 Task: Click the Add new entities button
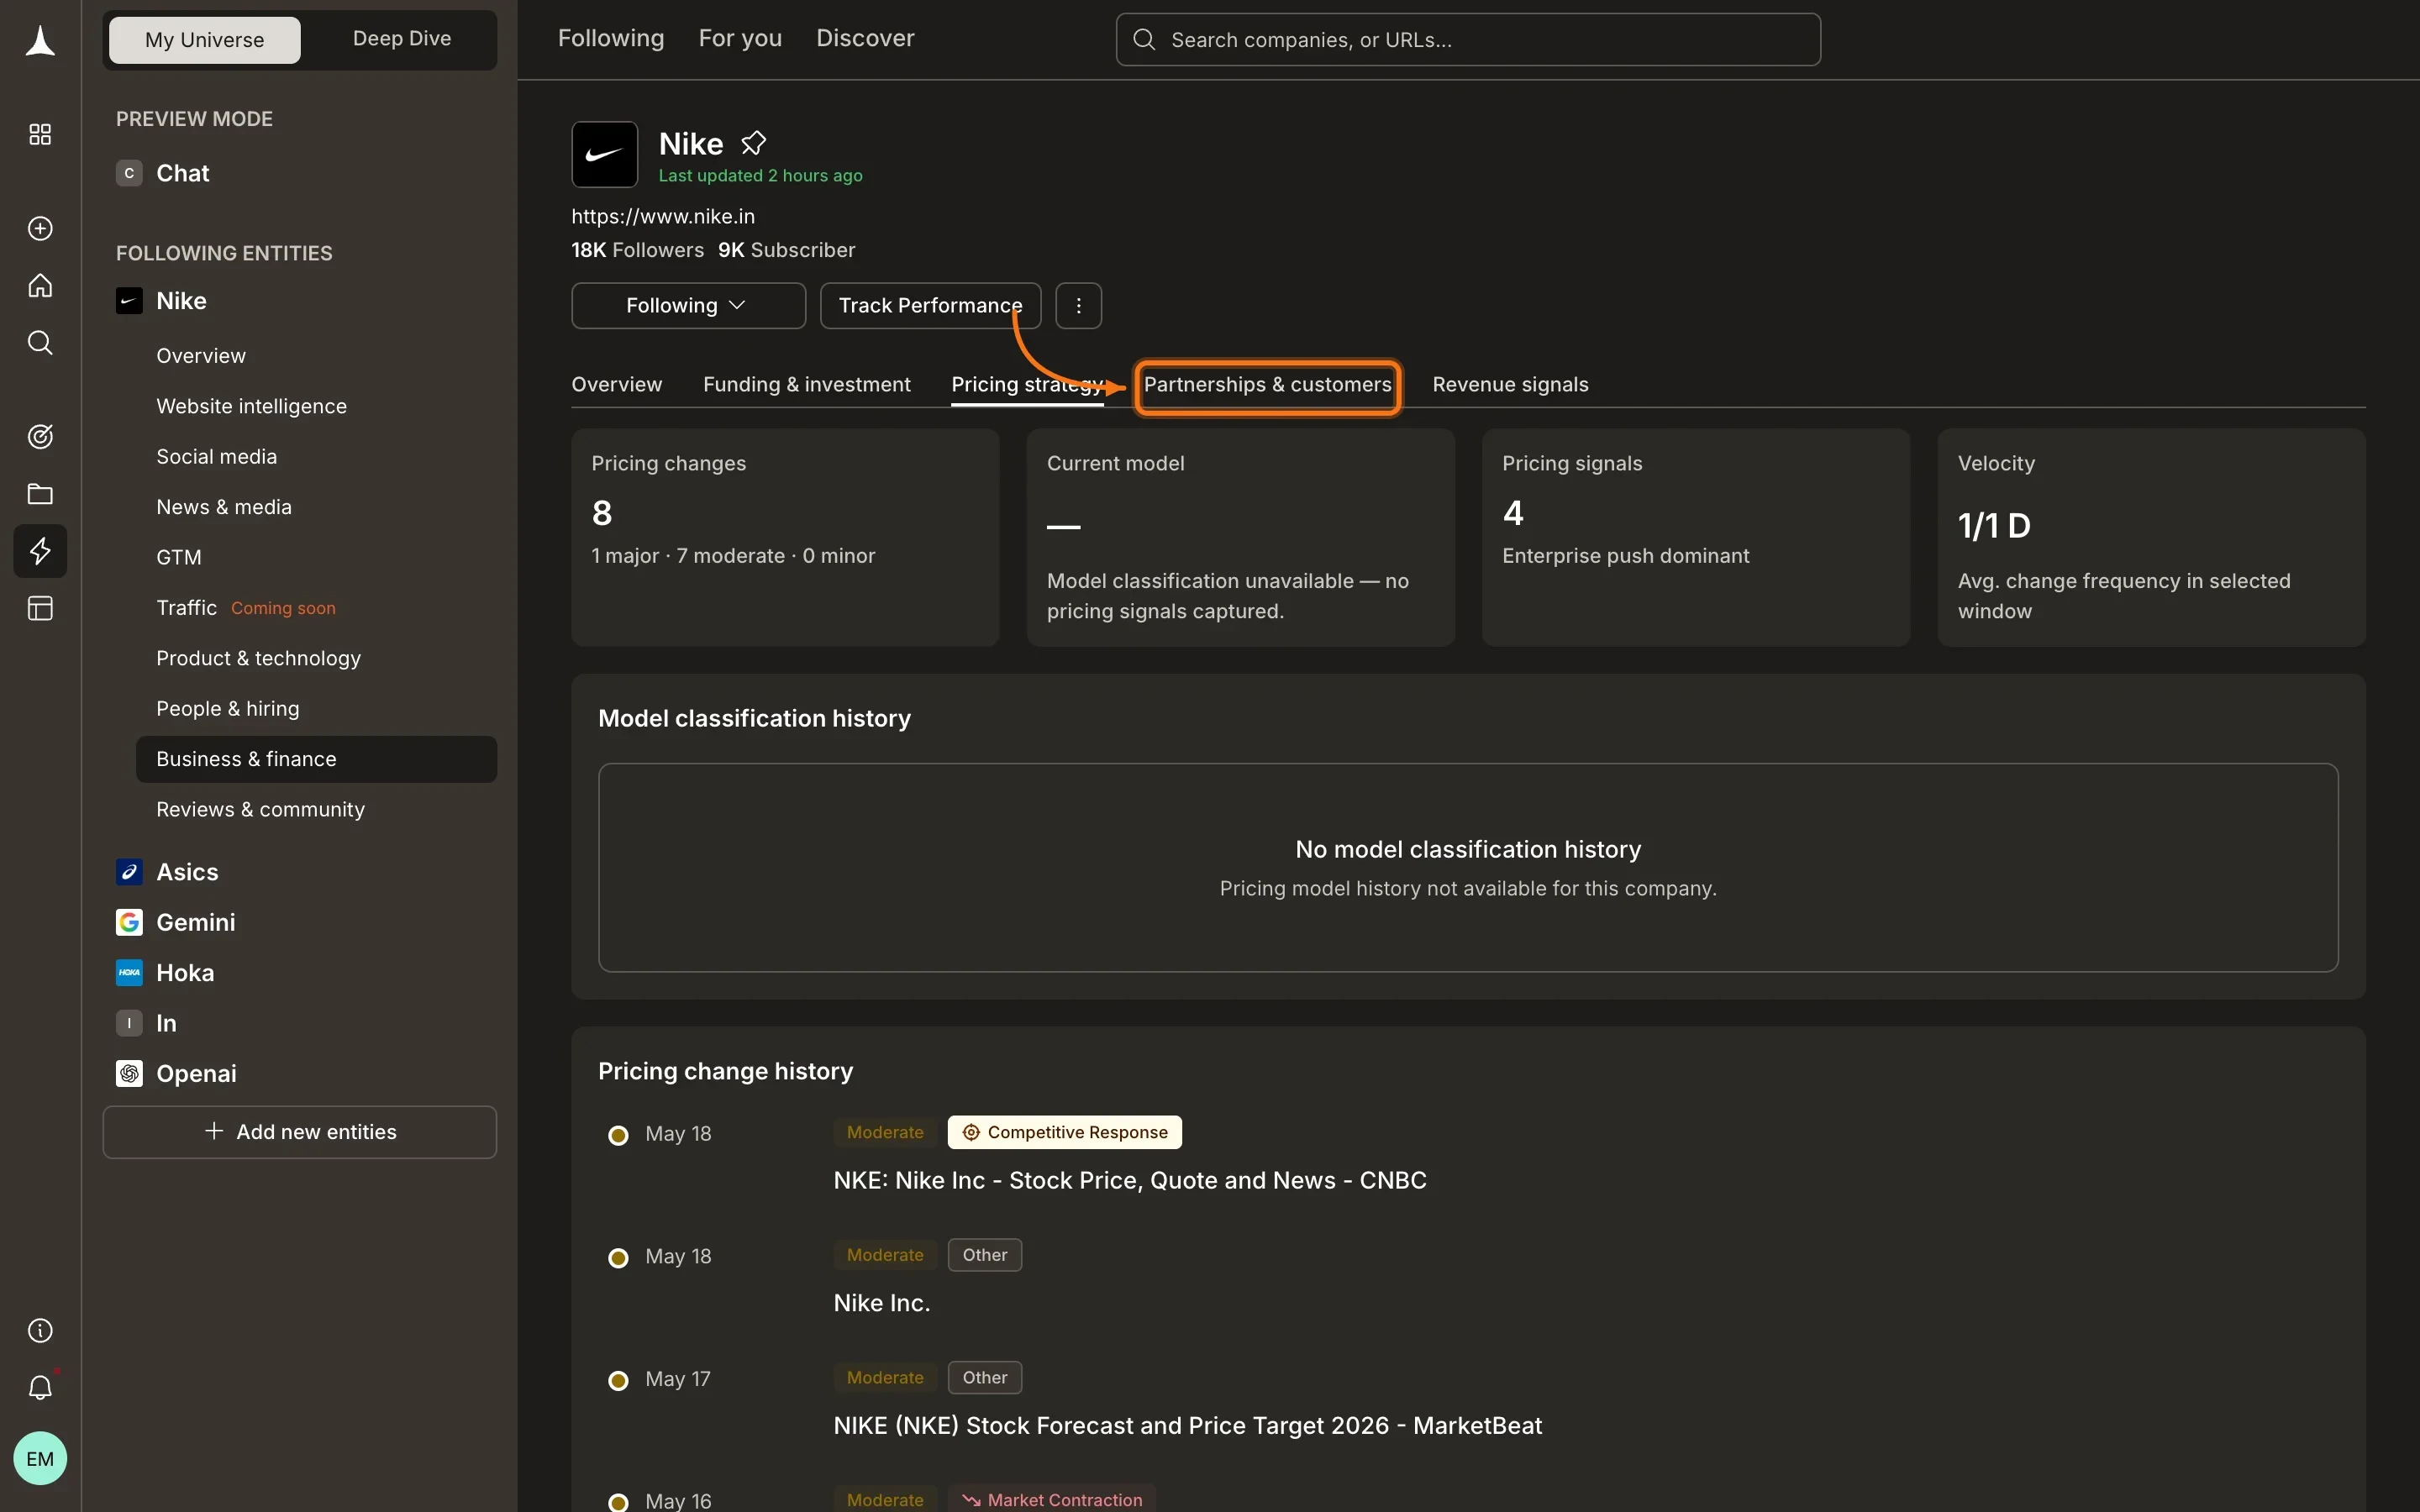pos(299,1131)
